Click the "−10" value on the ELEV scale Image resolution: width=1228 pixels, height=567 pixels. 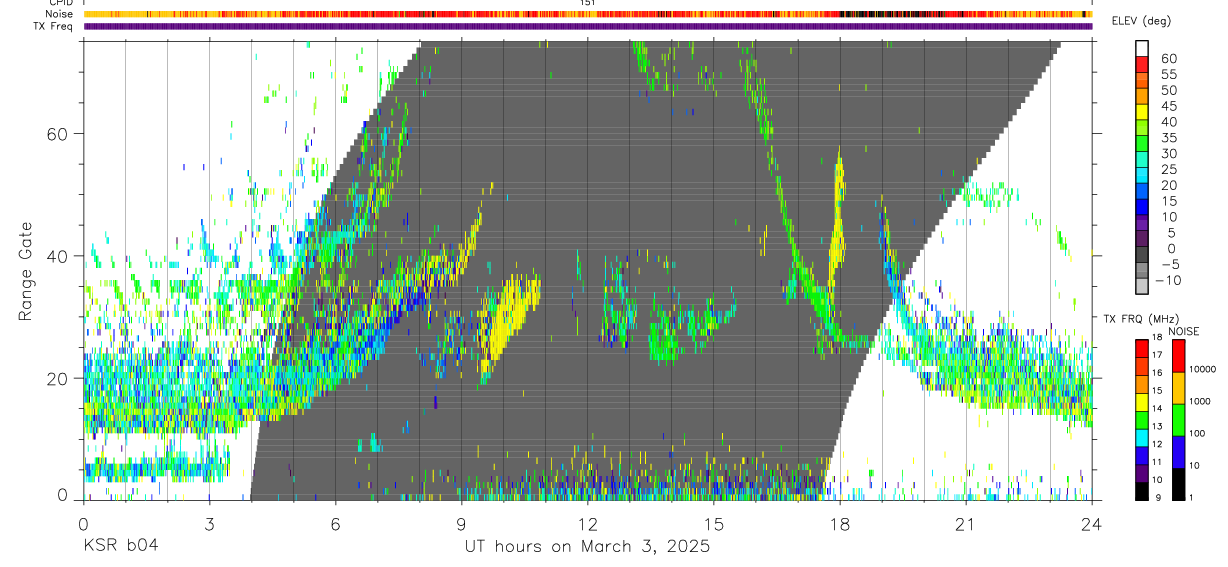(1170, 280)
